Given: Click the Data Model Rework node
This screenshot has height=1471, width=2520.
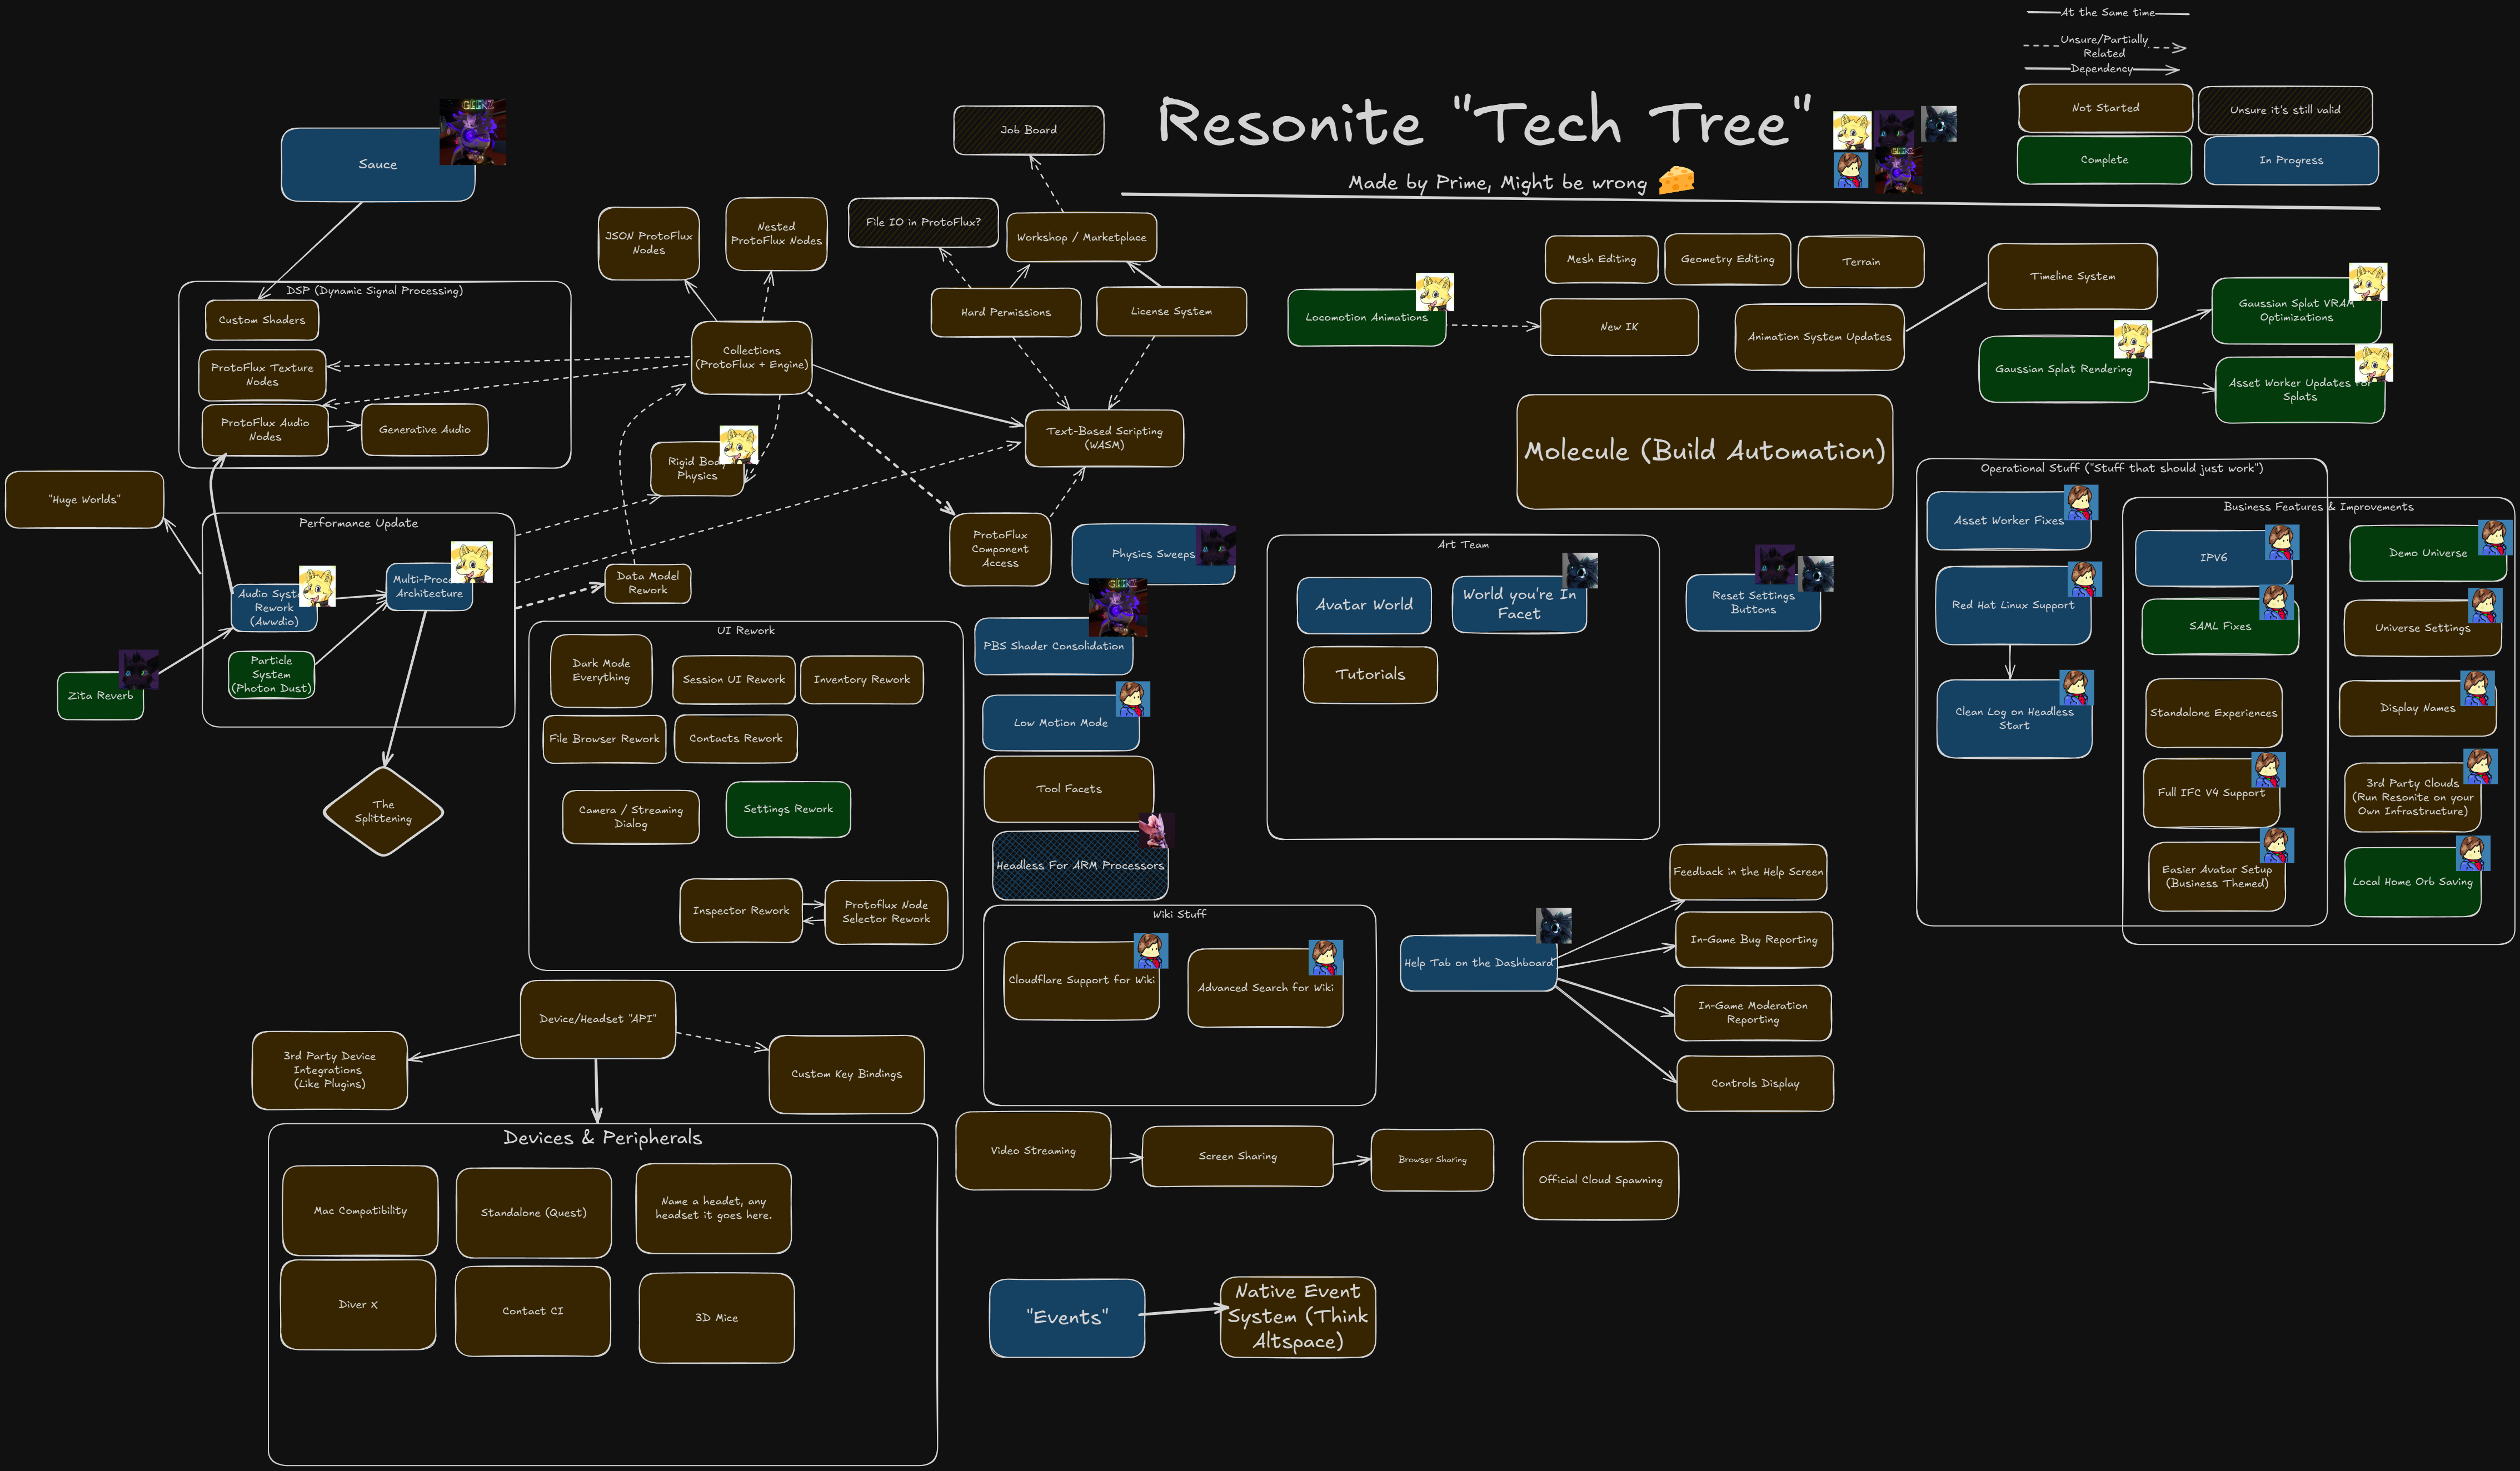Looking at the screenshot, I should pos(648,583).
